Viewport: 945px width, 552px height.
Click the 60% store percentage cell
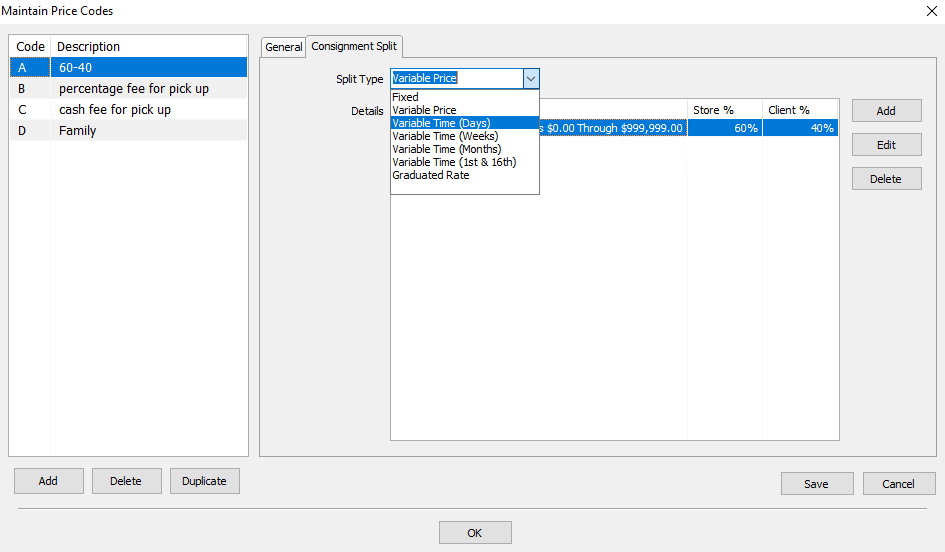click(x=725, y=128)
